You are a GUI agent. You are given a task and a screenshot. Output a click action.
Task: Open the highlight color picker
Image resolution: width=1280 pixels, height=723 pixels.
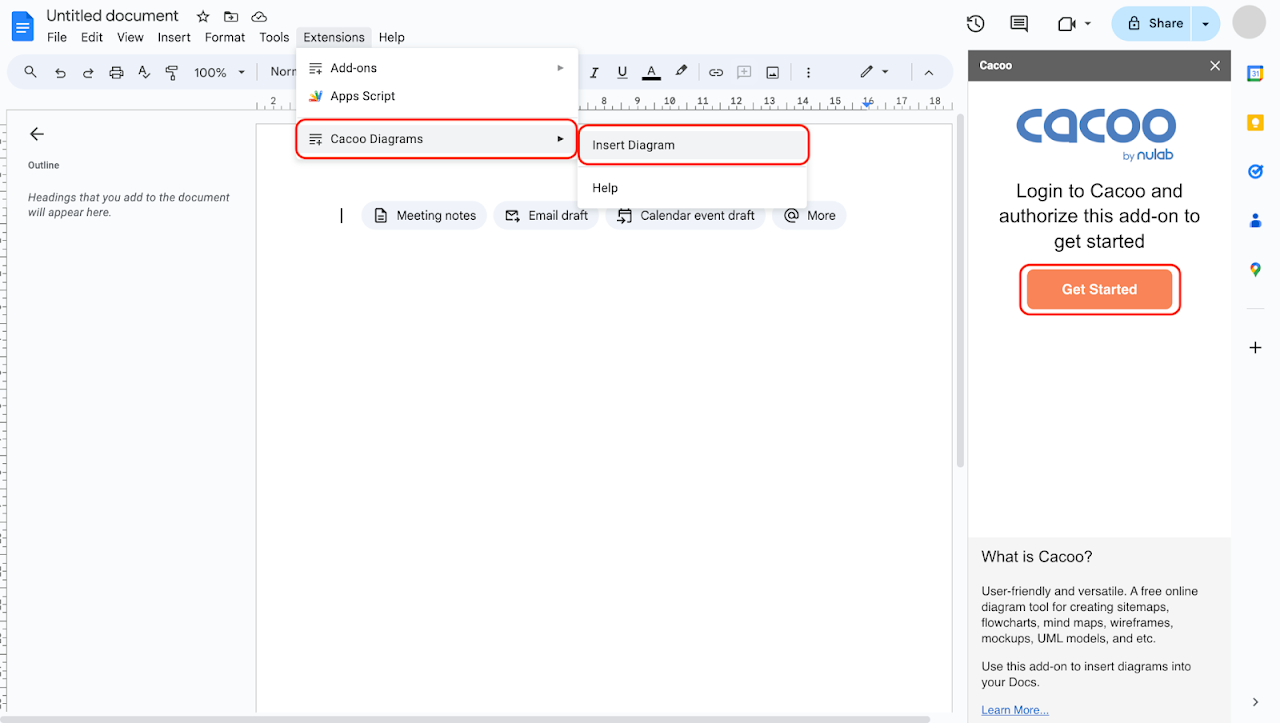[x=681, y=72]
